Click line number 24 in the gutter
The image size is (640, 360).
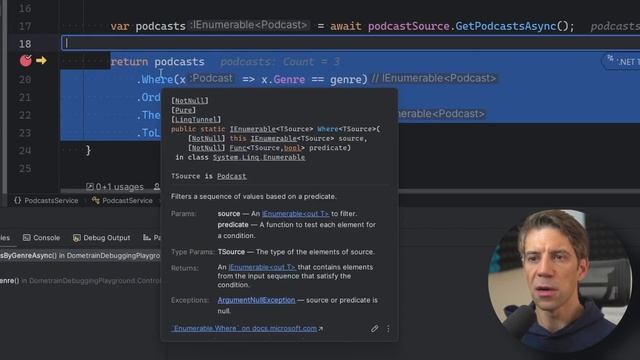[x=25, y=150]
